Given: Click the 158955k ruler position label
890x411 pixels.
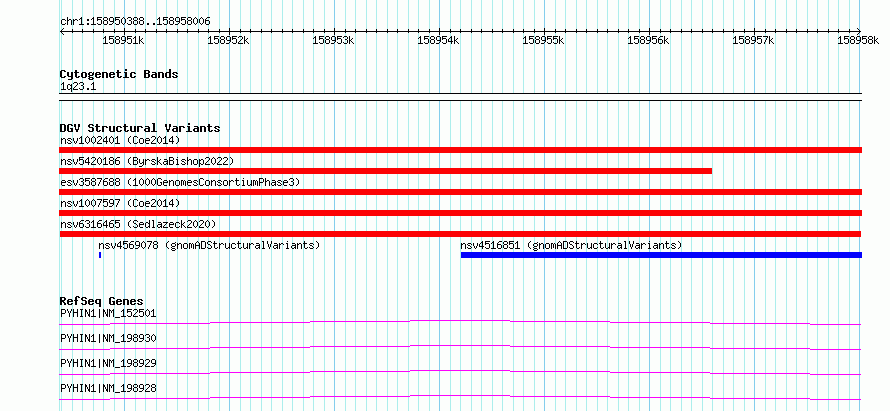Looking at the screenshot, I should click(x=543, y=40).
